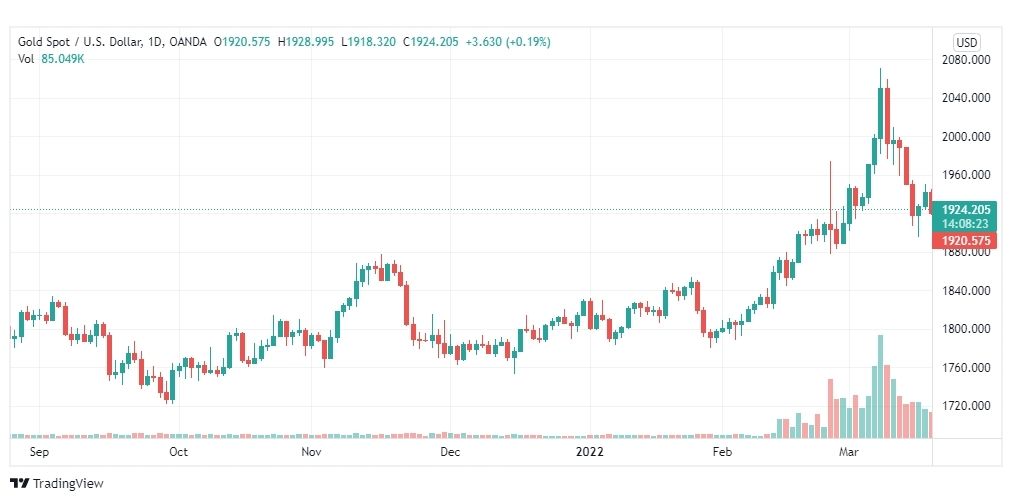The image size is (1012, 501).
Task: Click the 2022 label on time axis
Action: (589, 452)
